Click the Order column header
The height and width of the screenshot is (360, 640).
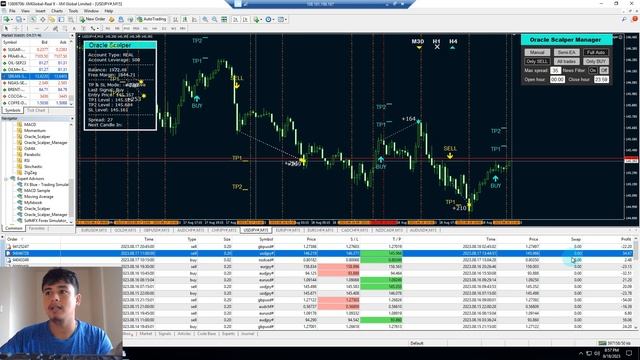point(12,239)
